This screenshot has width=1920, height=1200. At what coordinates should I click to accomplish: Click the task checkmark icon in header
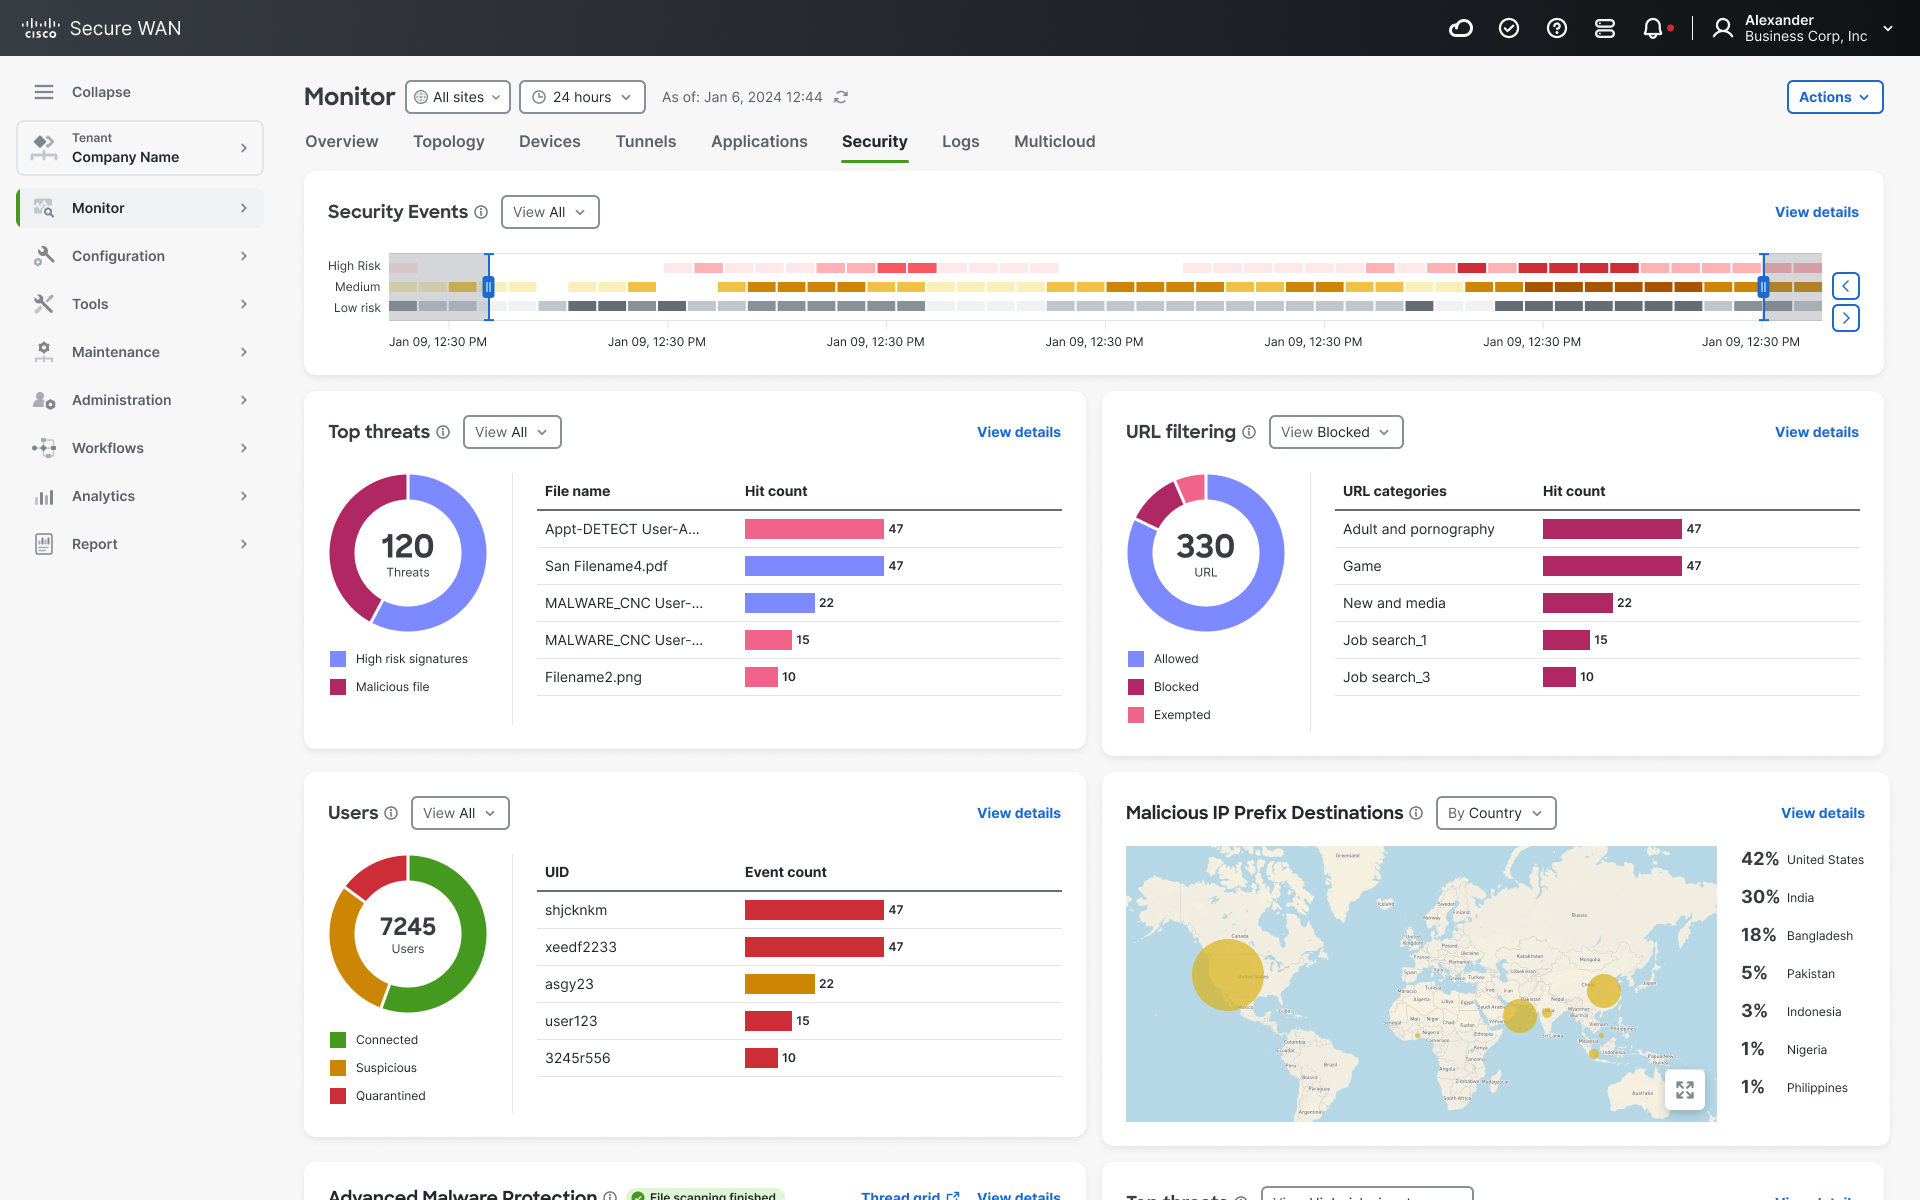coord(1509,28)
